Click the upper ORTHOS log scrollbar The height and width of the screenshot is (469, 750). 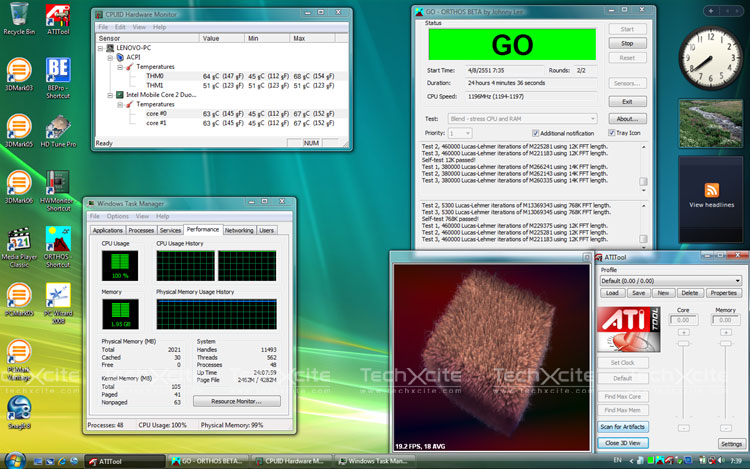click(x=643, y=168)
